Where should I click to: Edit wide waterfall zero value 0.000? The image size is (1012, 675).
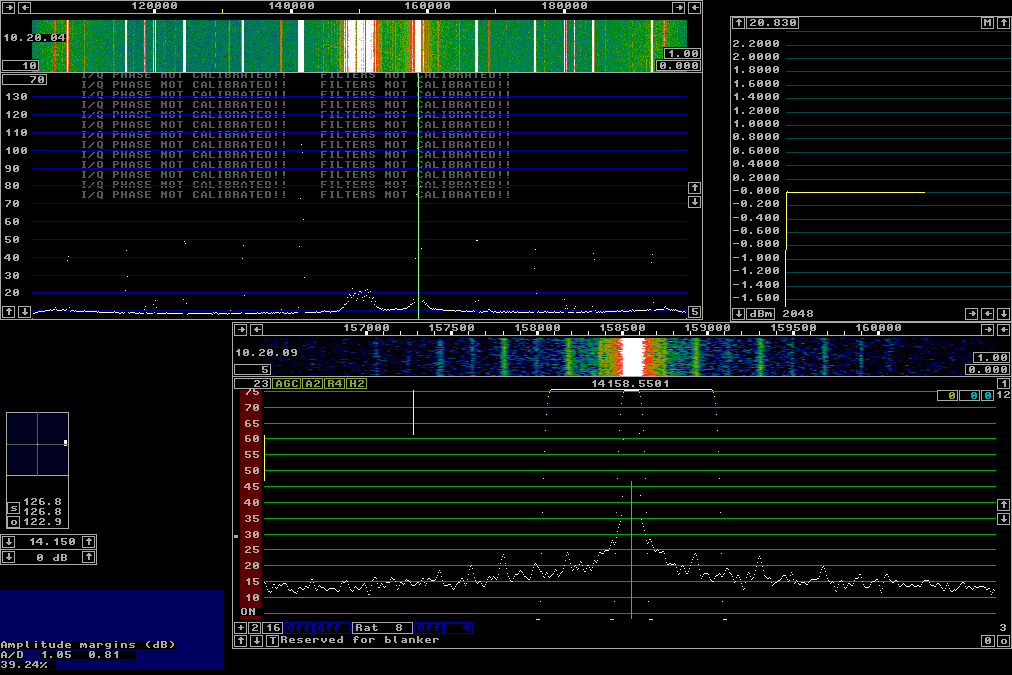pyautogui.click(x=678, y=65)
